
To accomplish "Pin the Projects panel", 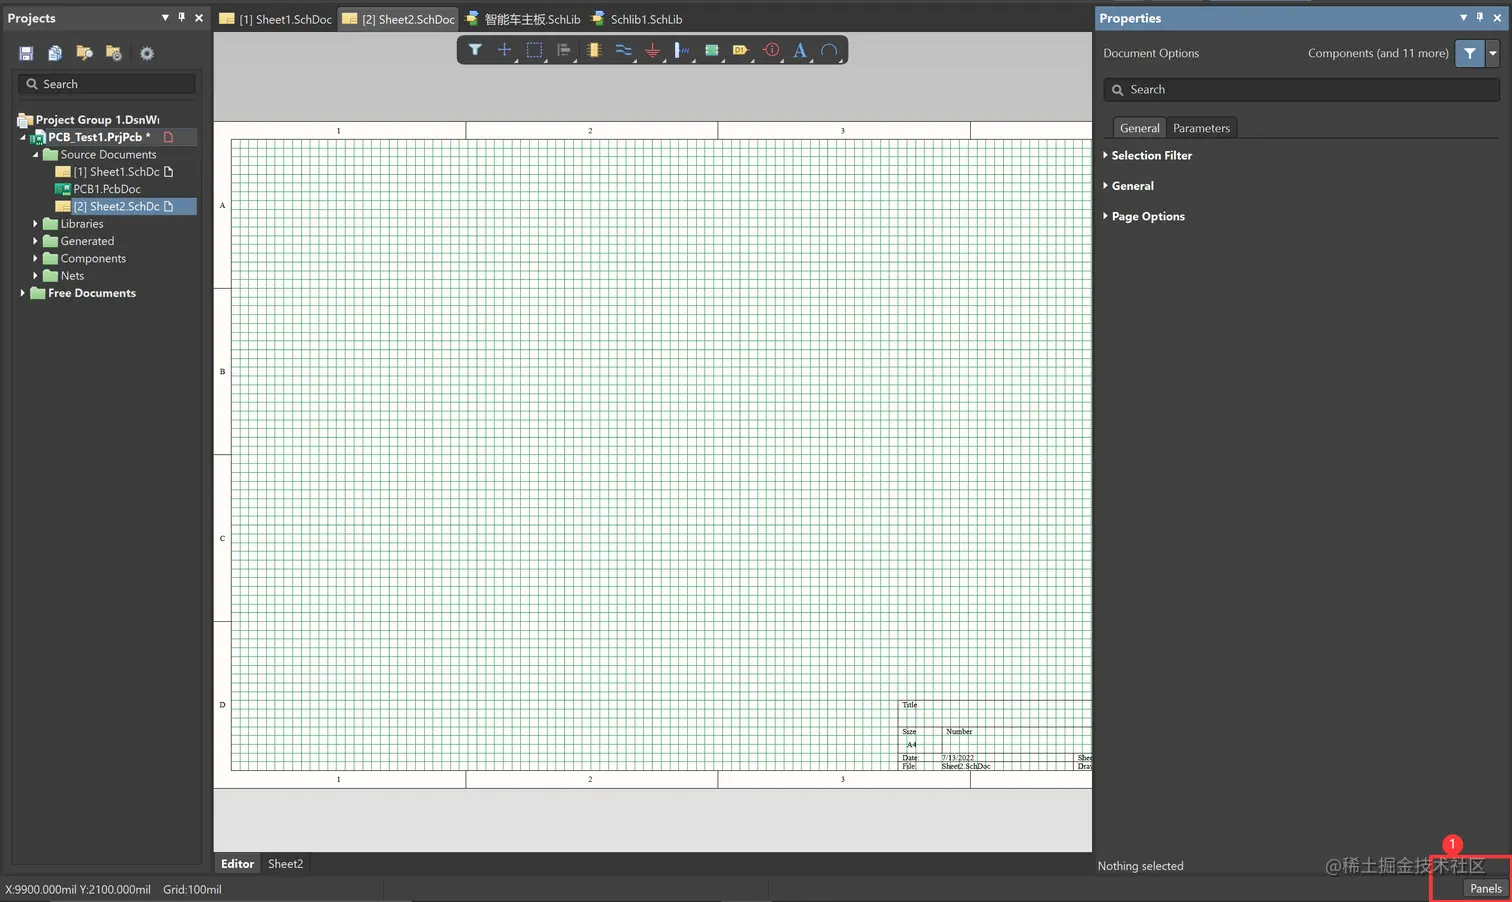I will pyautogui.click(x=182, y=18).
